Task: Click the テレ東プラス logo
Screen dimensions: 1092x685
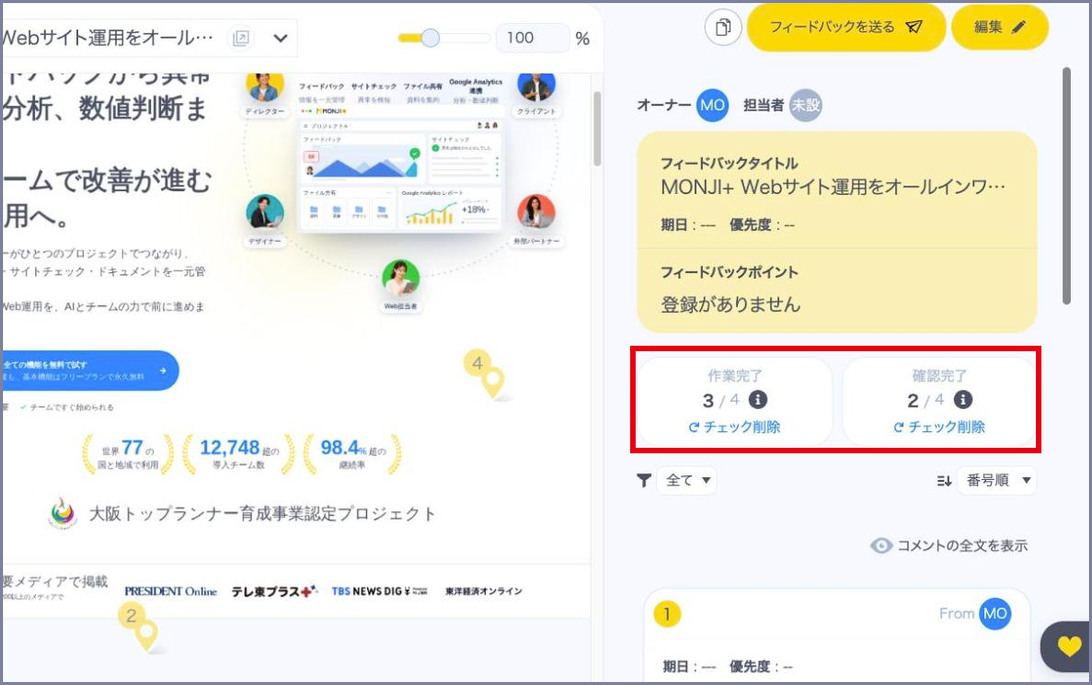Action: [274, 591]
